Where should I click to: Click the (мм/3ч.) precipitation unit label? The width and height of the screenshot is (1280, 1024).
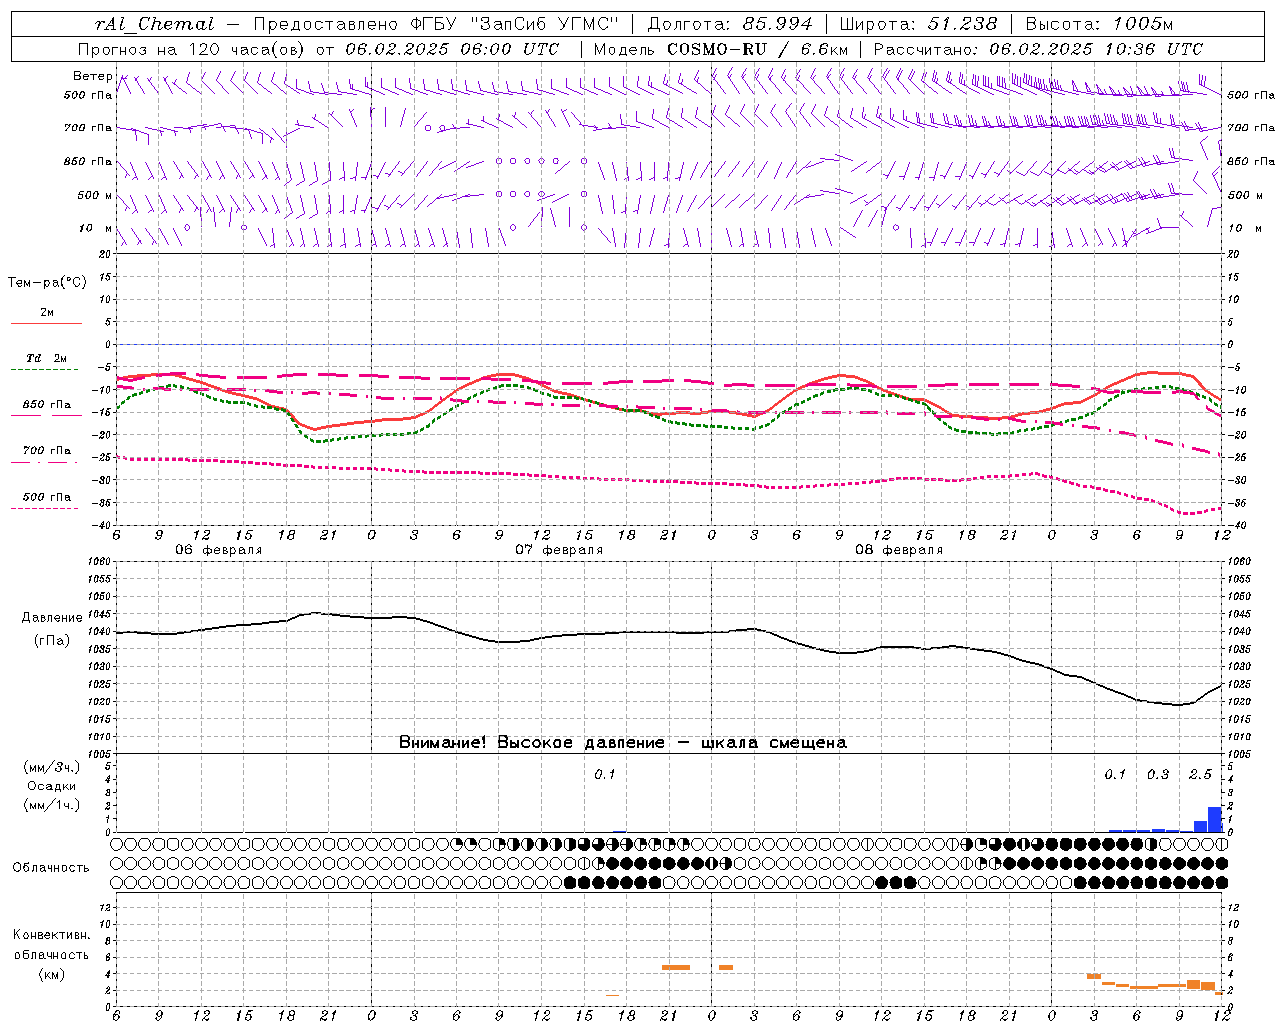51,768
